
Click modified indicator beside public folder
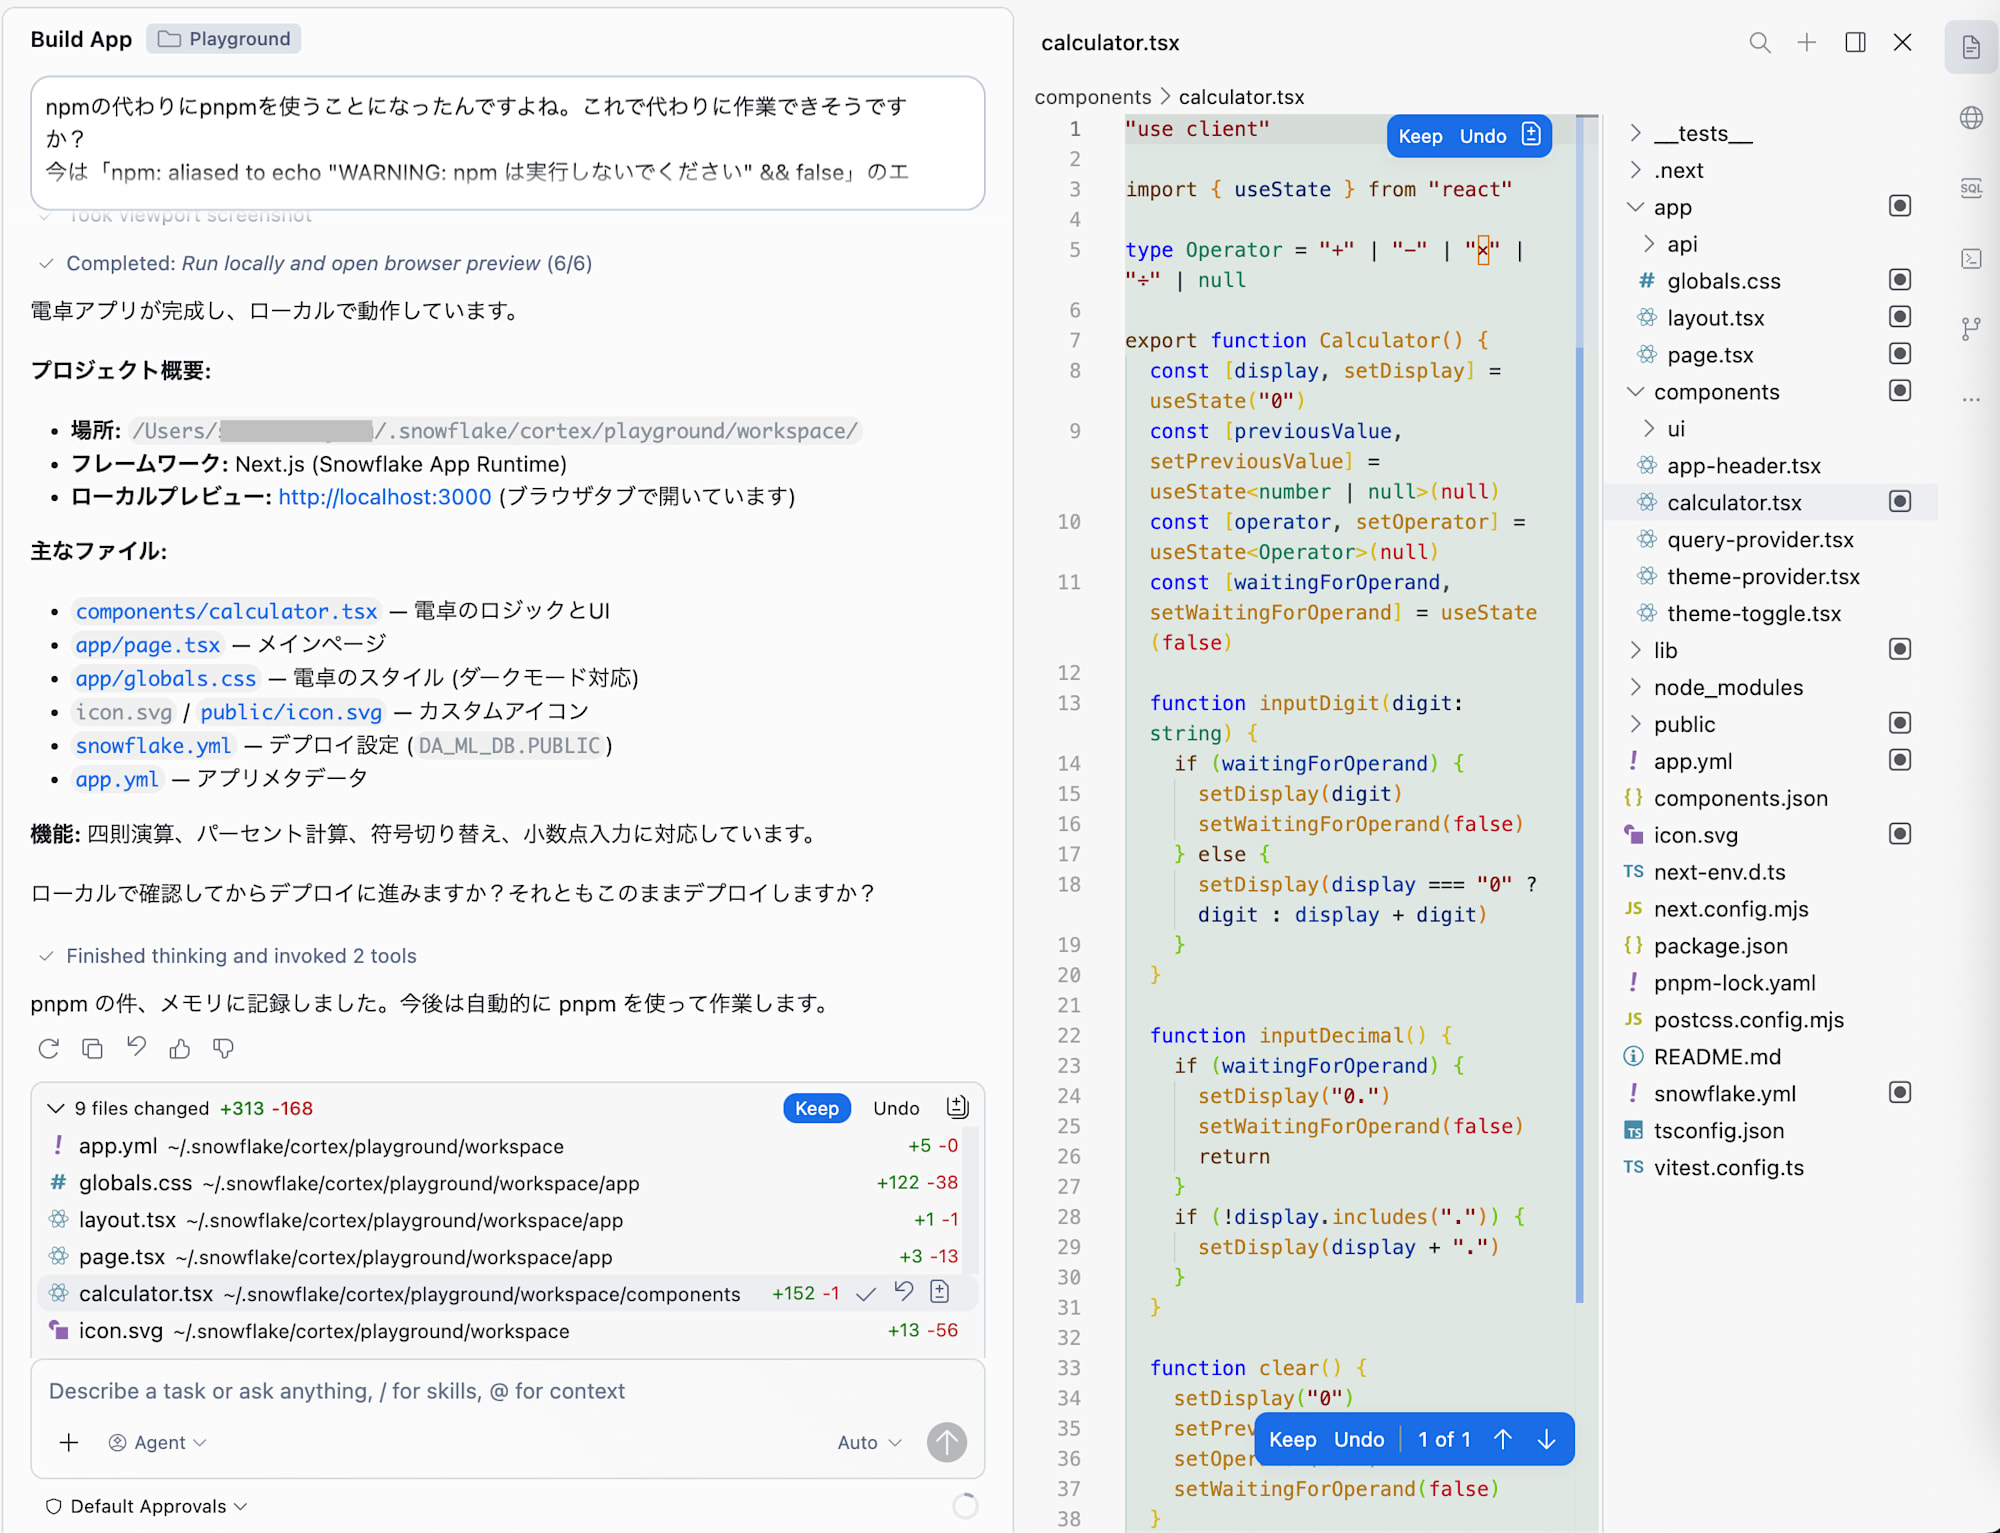(1900, 723)
